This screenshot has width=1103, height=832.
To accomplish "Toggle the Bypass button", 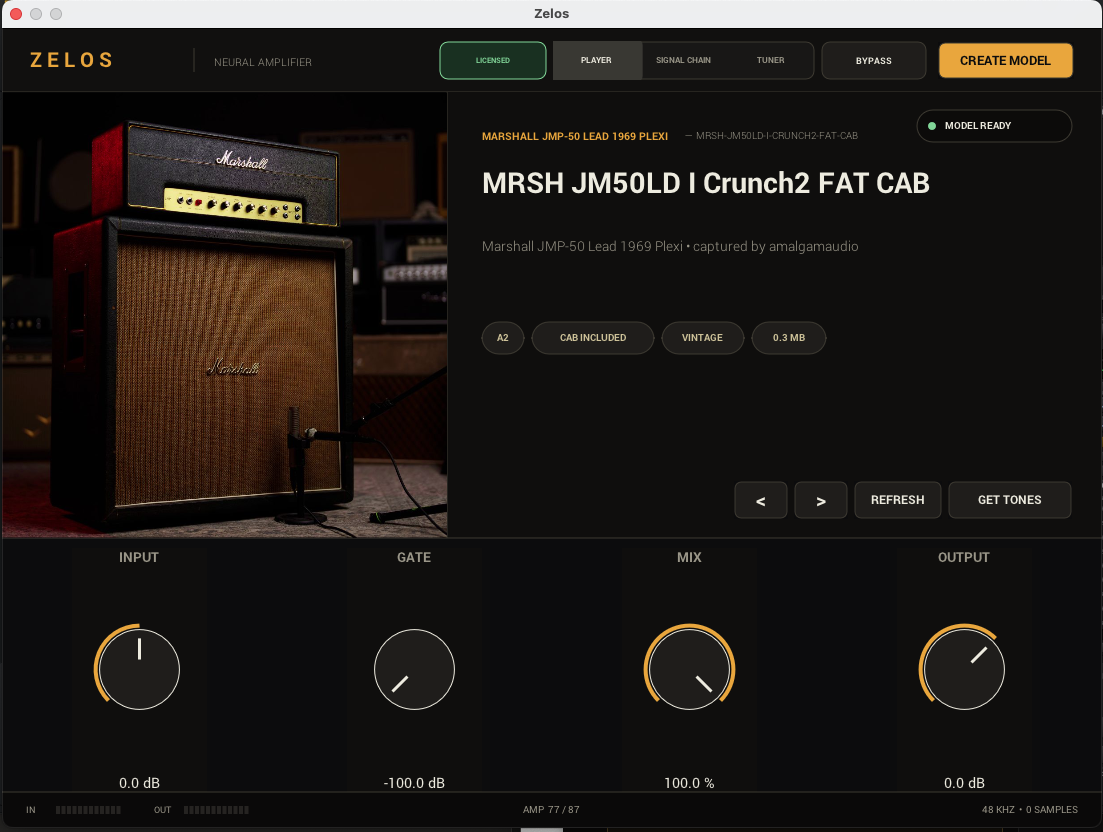I will coord(874,60).
